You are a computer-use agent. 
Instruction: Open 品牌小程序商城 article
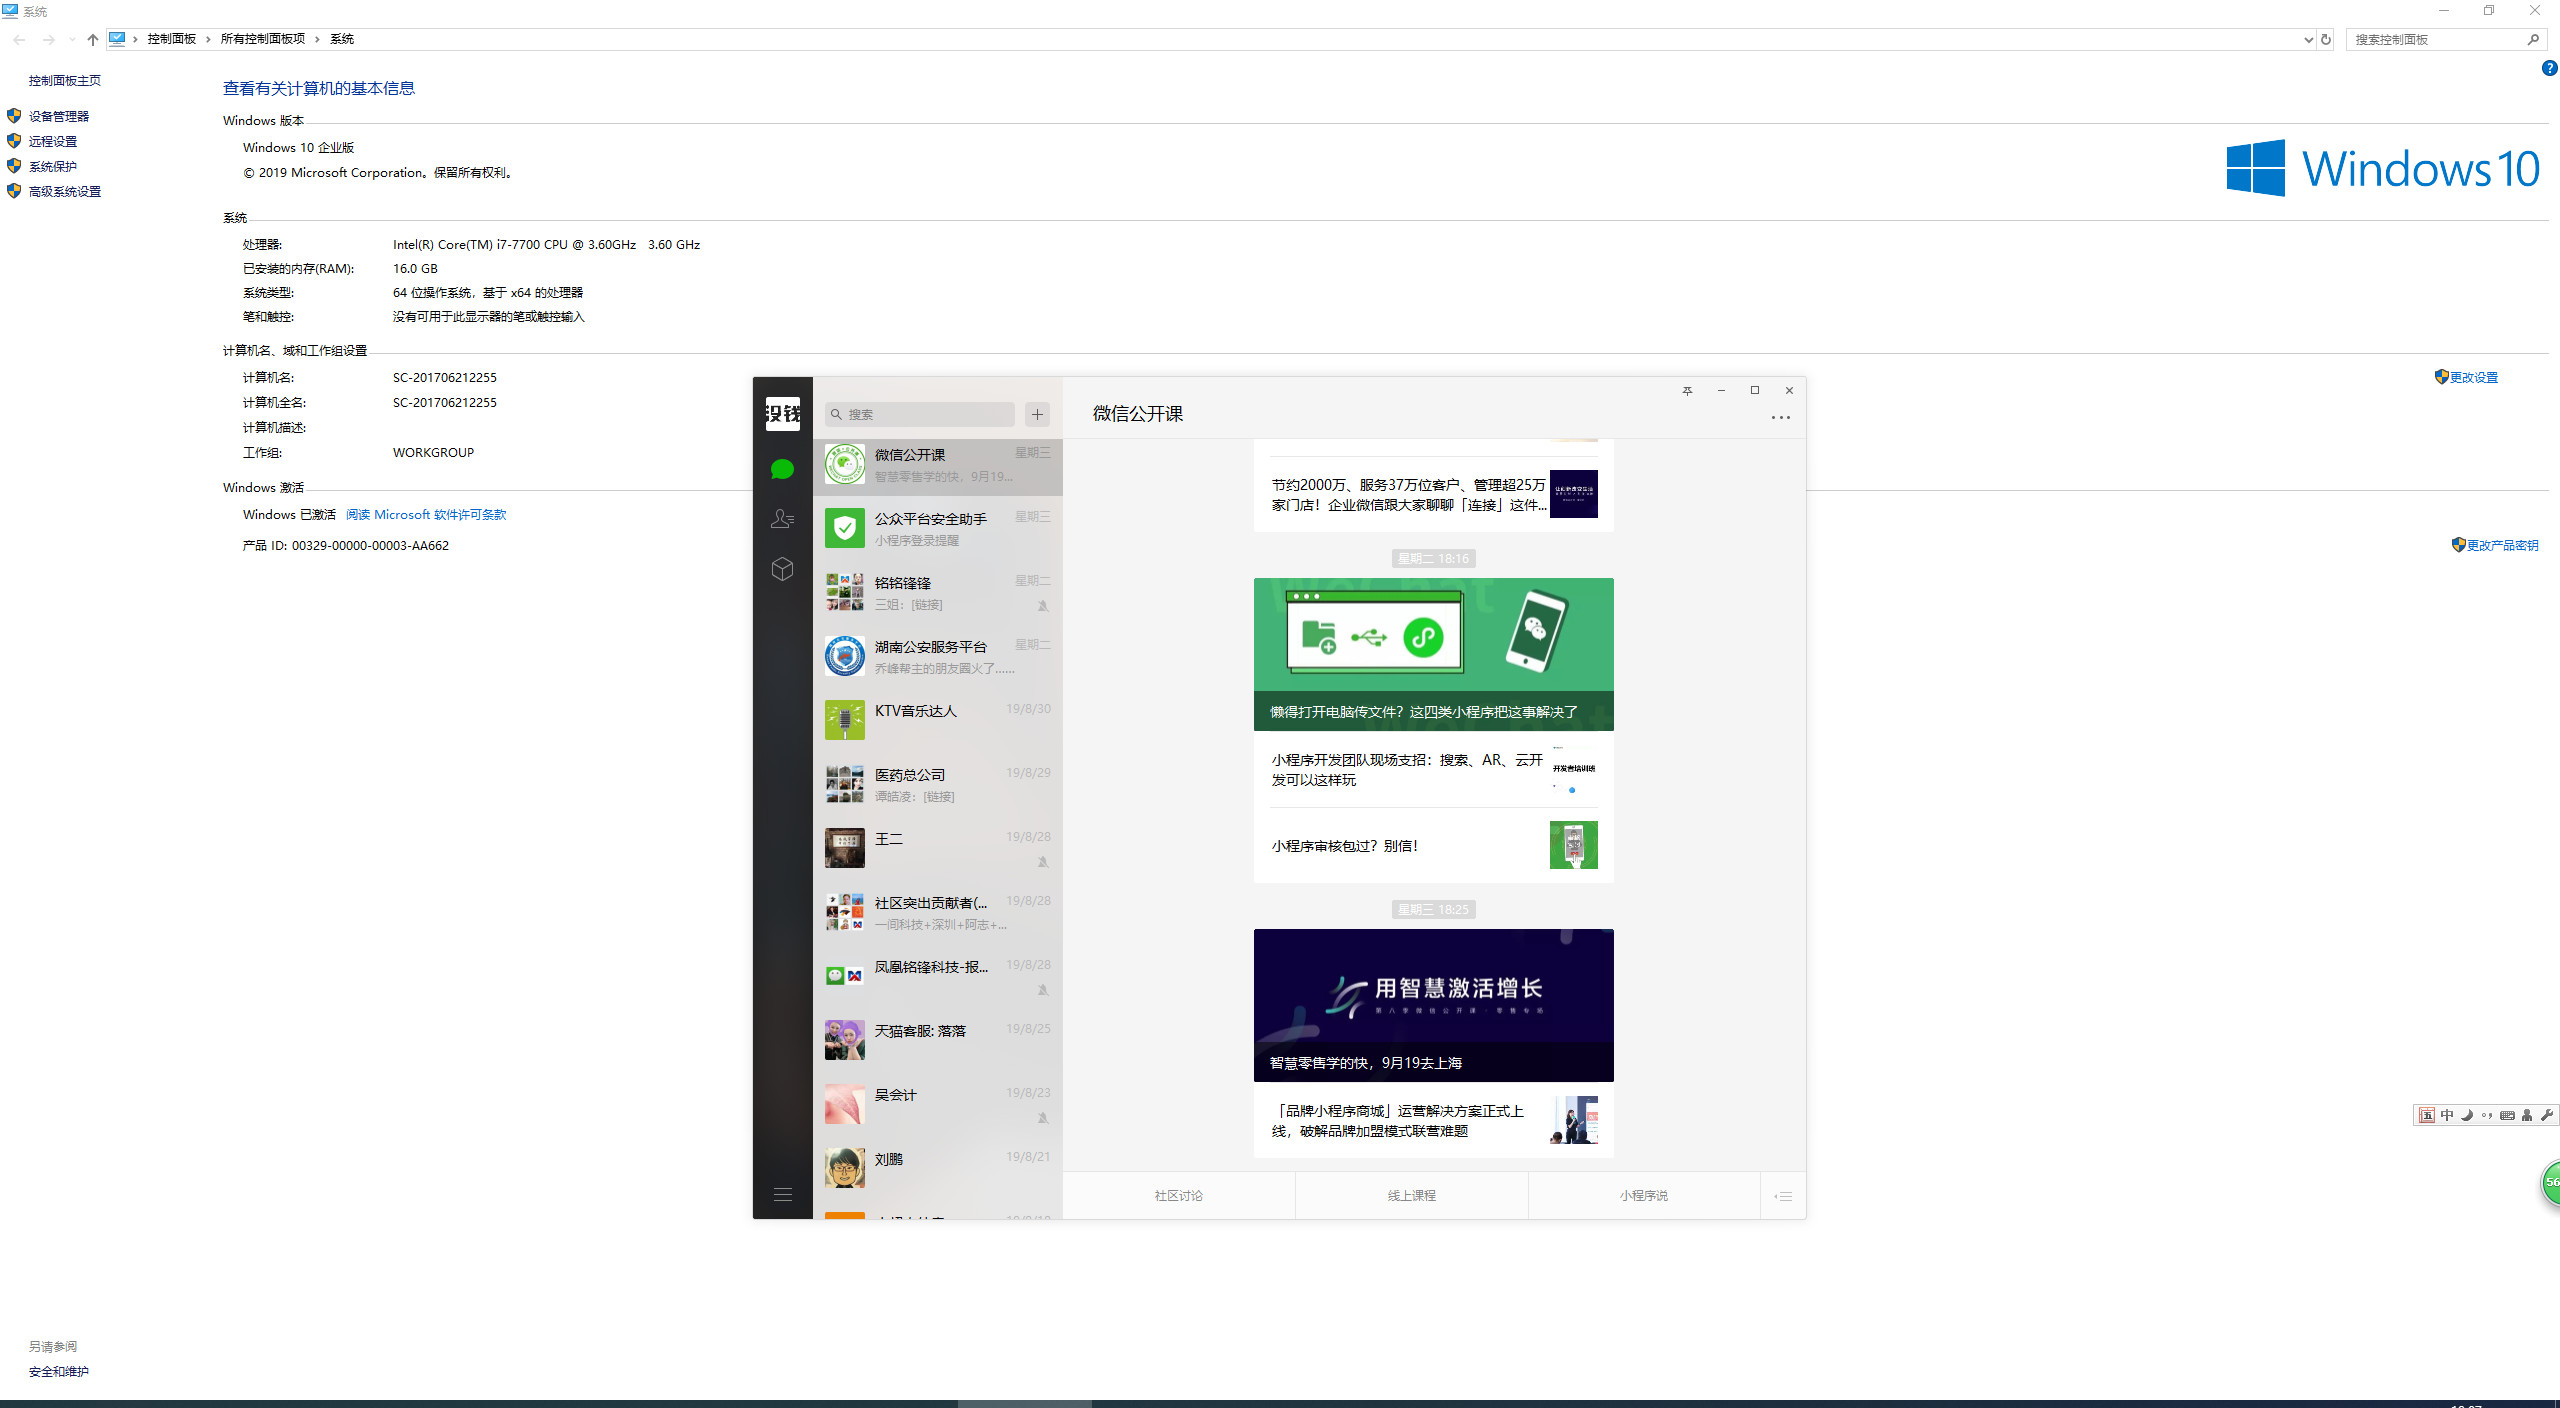point(1433,1120)
